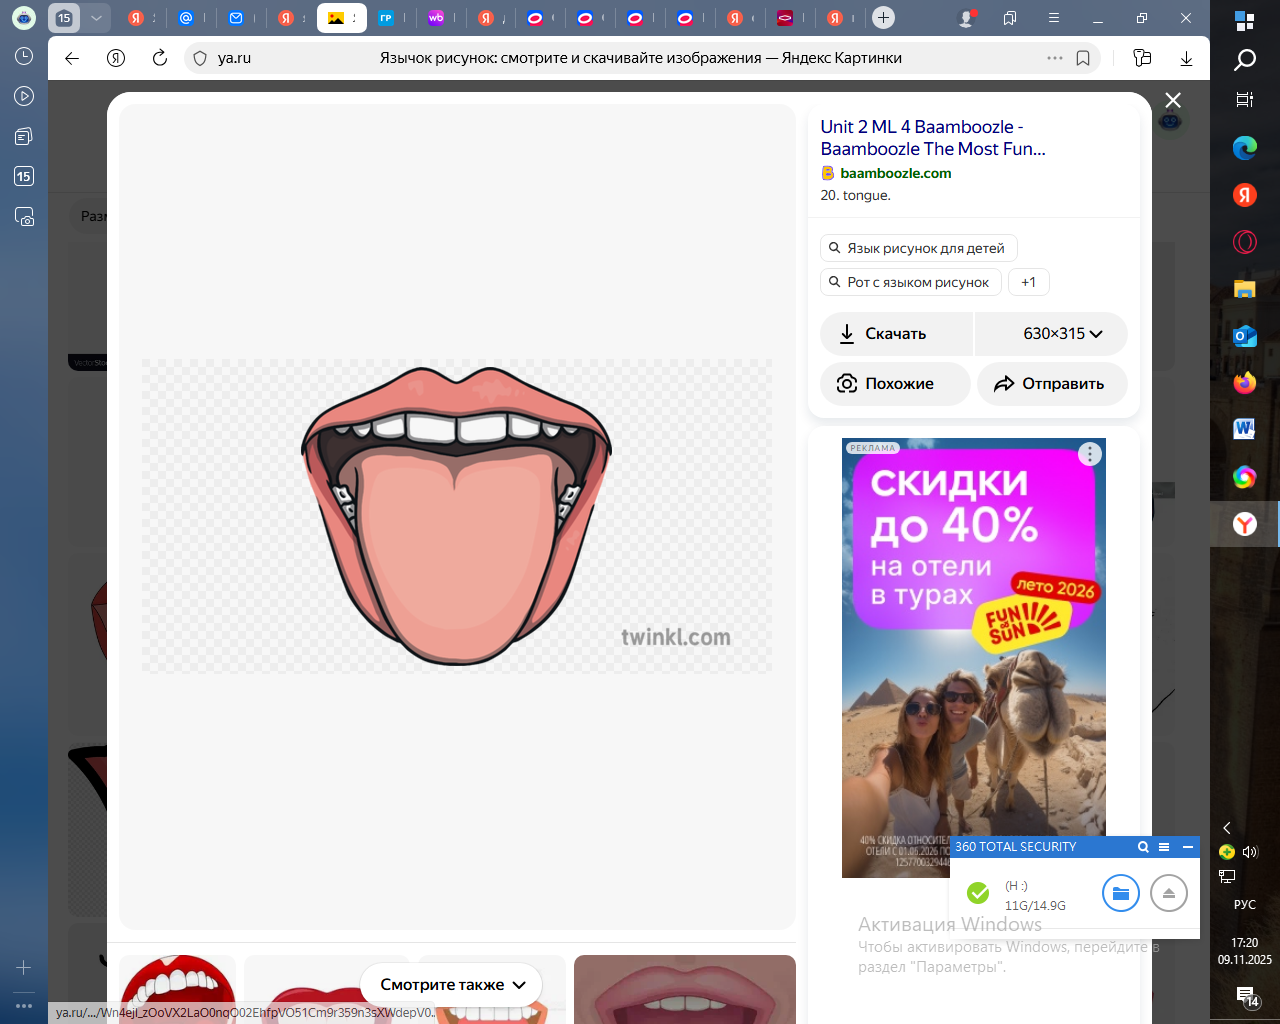
Task: Eject the USB drive in the 360 popup
Action: [1168, 893]
